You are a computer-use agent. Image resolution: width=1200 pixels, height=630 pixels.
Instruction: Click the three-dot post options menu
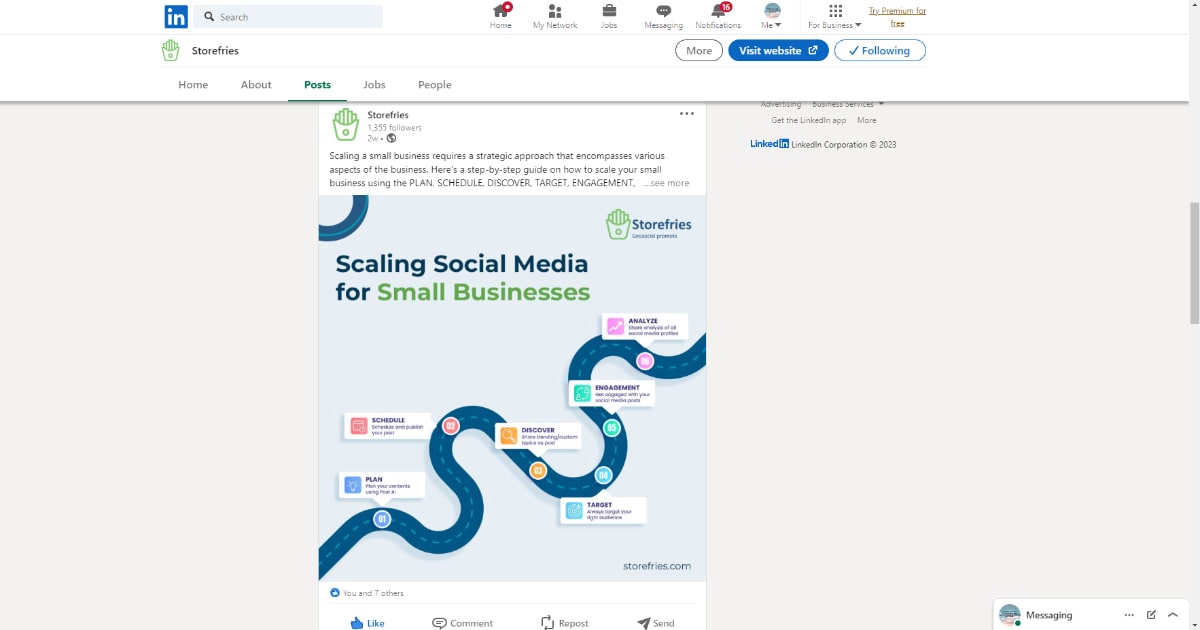click(x=686, y=114)
